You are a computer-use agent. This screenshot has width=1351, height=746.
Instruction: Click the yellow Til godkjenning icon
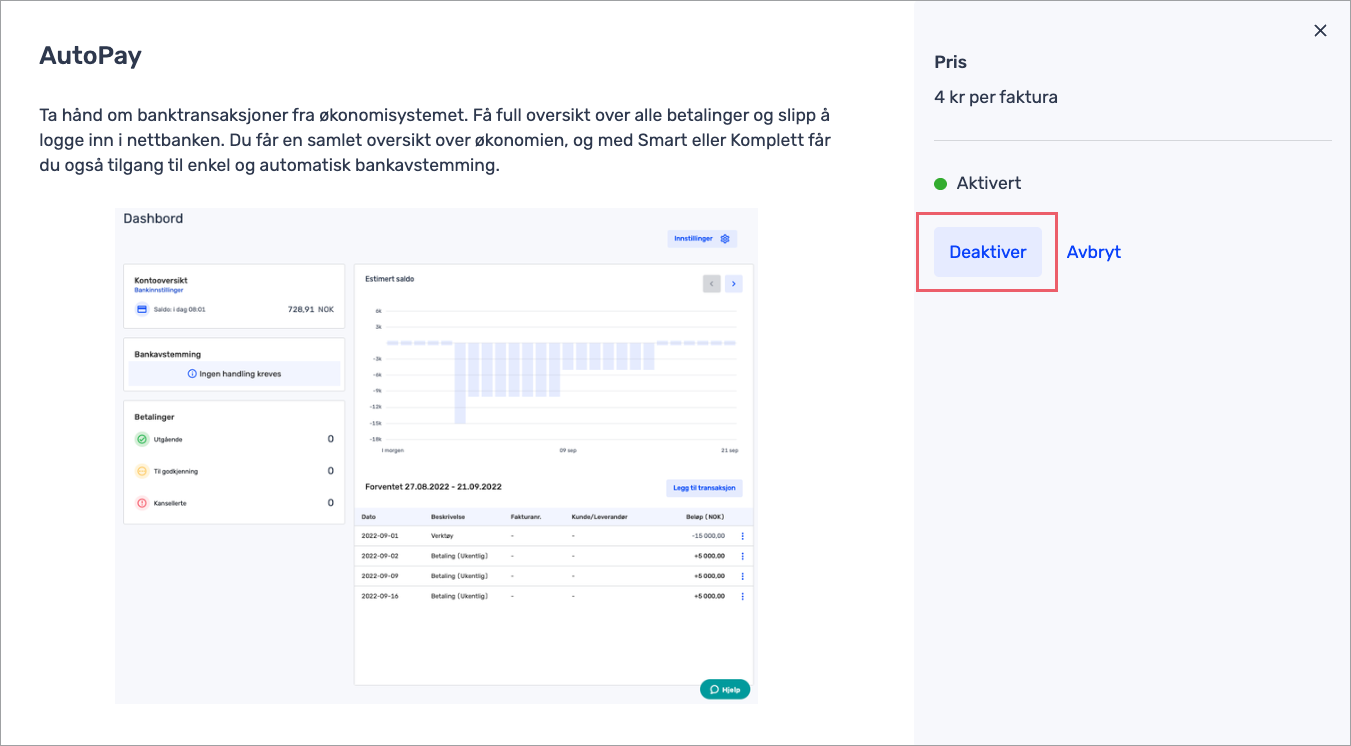point(142,471)
